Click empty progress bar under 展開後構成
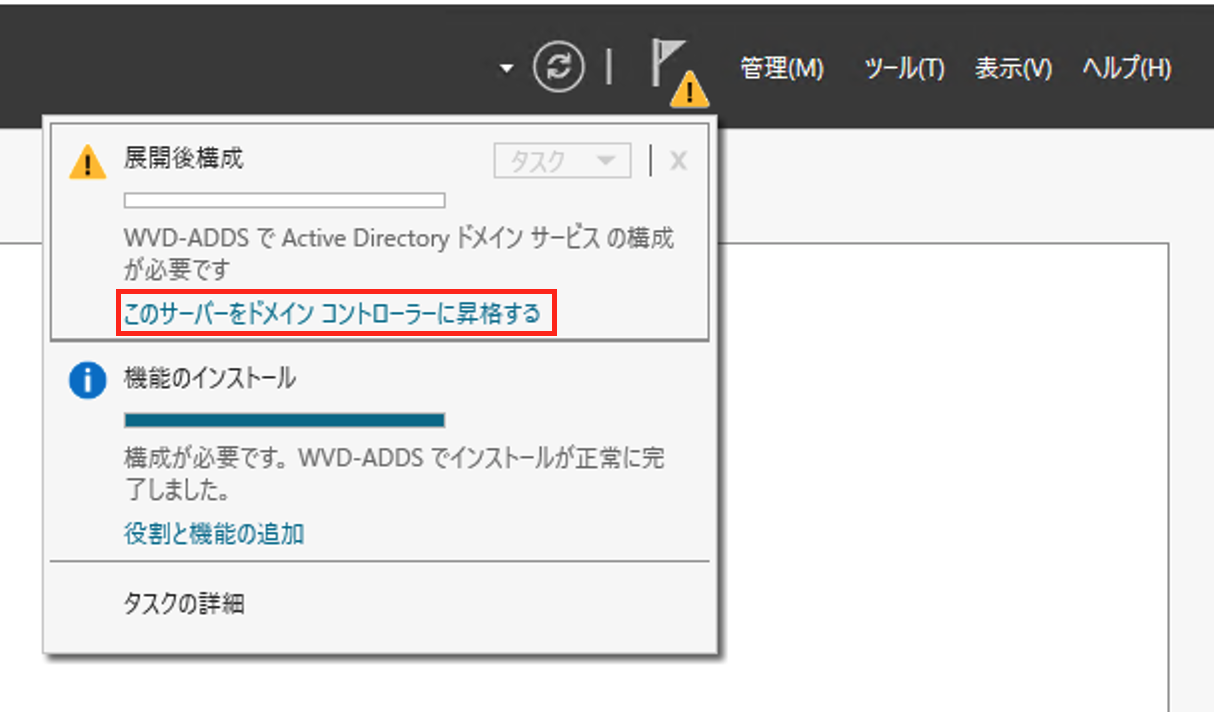This screenshot has width=1214, height=712. (284, 200)
